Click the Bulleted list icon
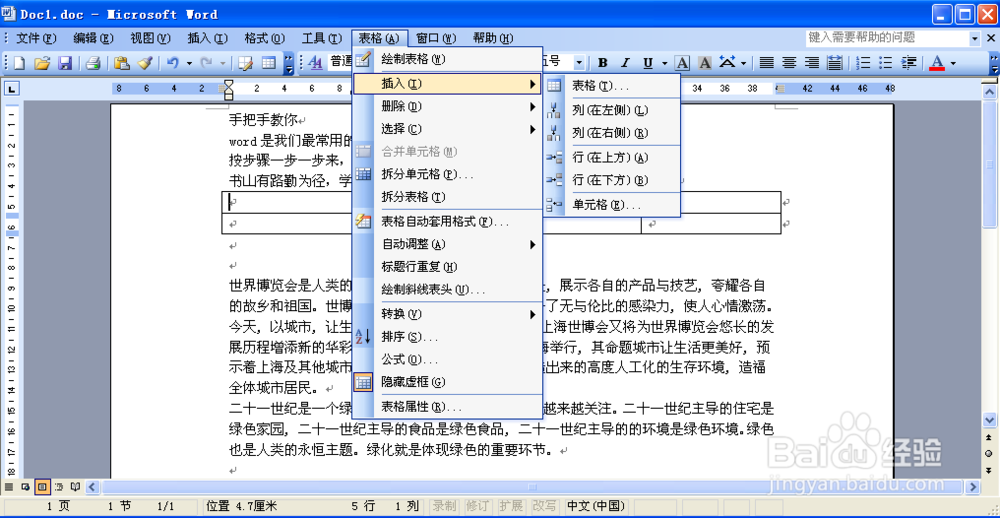This screenshot has height=518, width=1000. click(x=885, y=63)
